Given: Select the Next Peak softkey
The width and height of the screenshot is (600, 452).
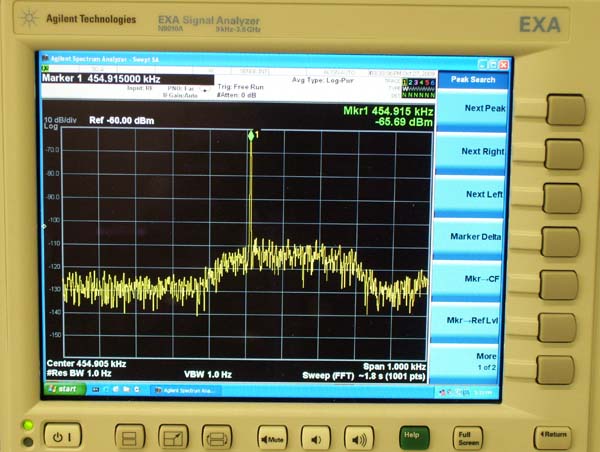Looking at the screenshot, I should click(x=473, y=110).
